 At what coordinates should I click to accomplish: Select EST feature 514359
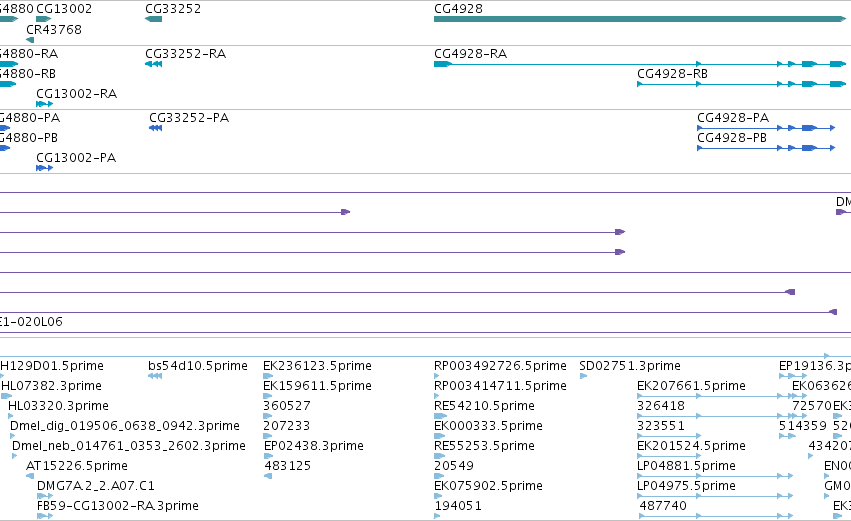[803, 426]
